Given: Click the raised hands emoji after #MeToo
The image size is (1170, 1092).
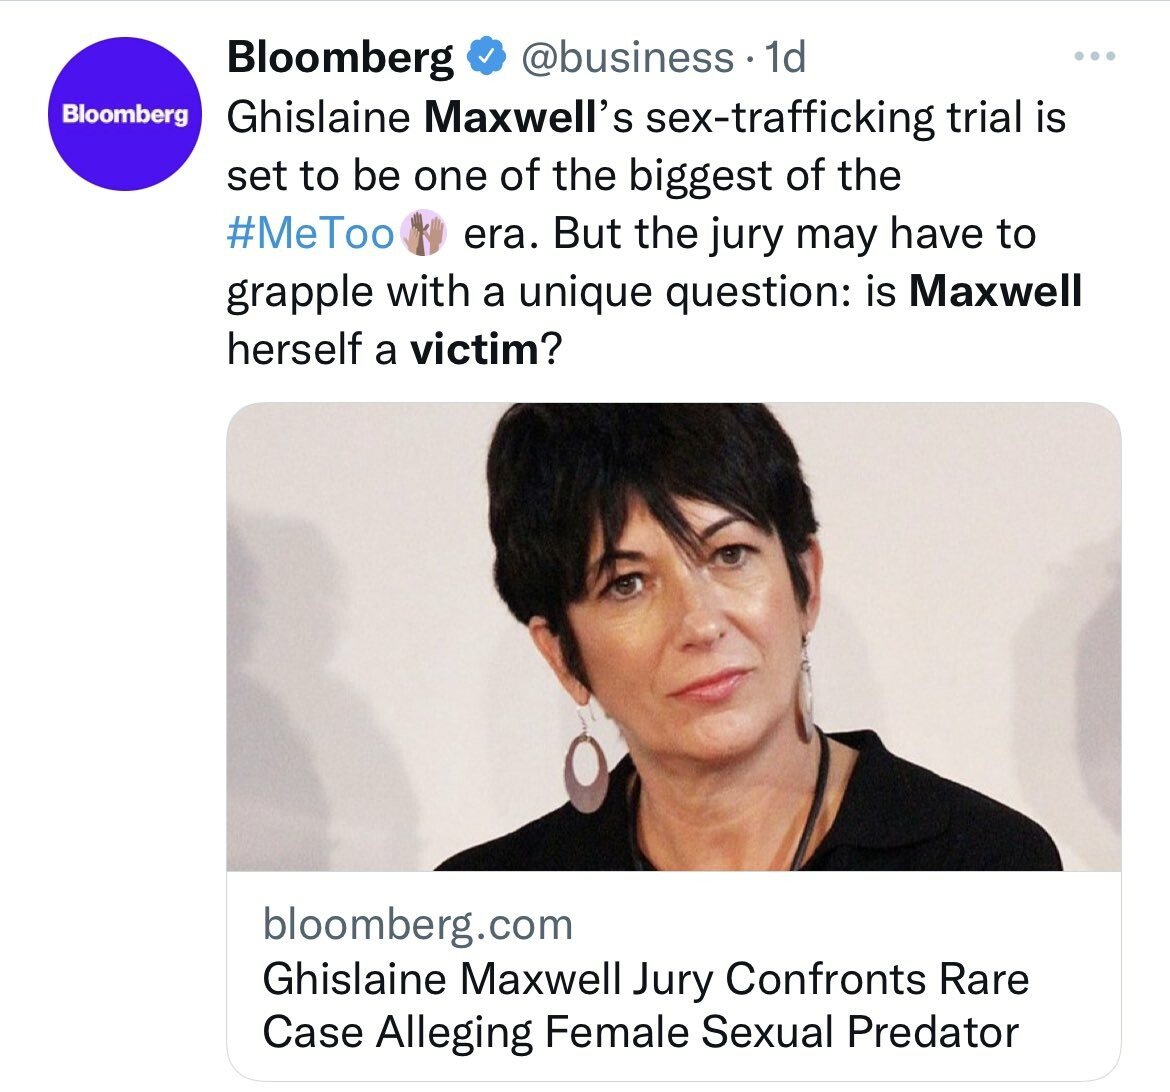Looking at the screenshot, I should (x=421, y=234).
